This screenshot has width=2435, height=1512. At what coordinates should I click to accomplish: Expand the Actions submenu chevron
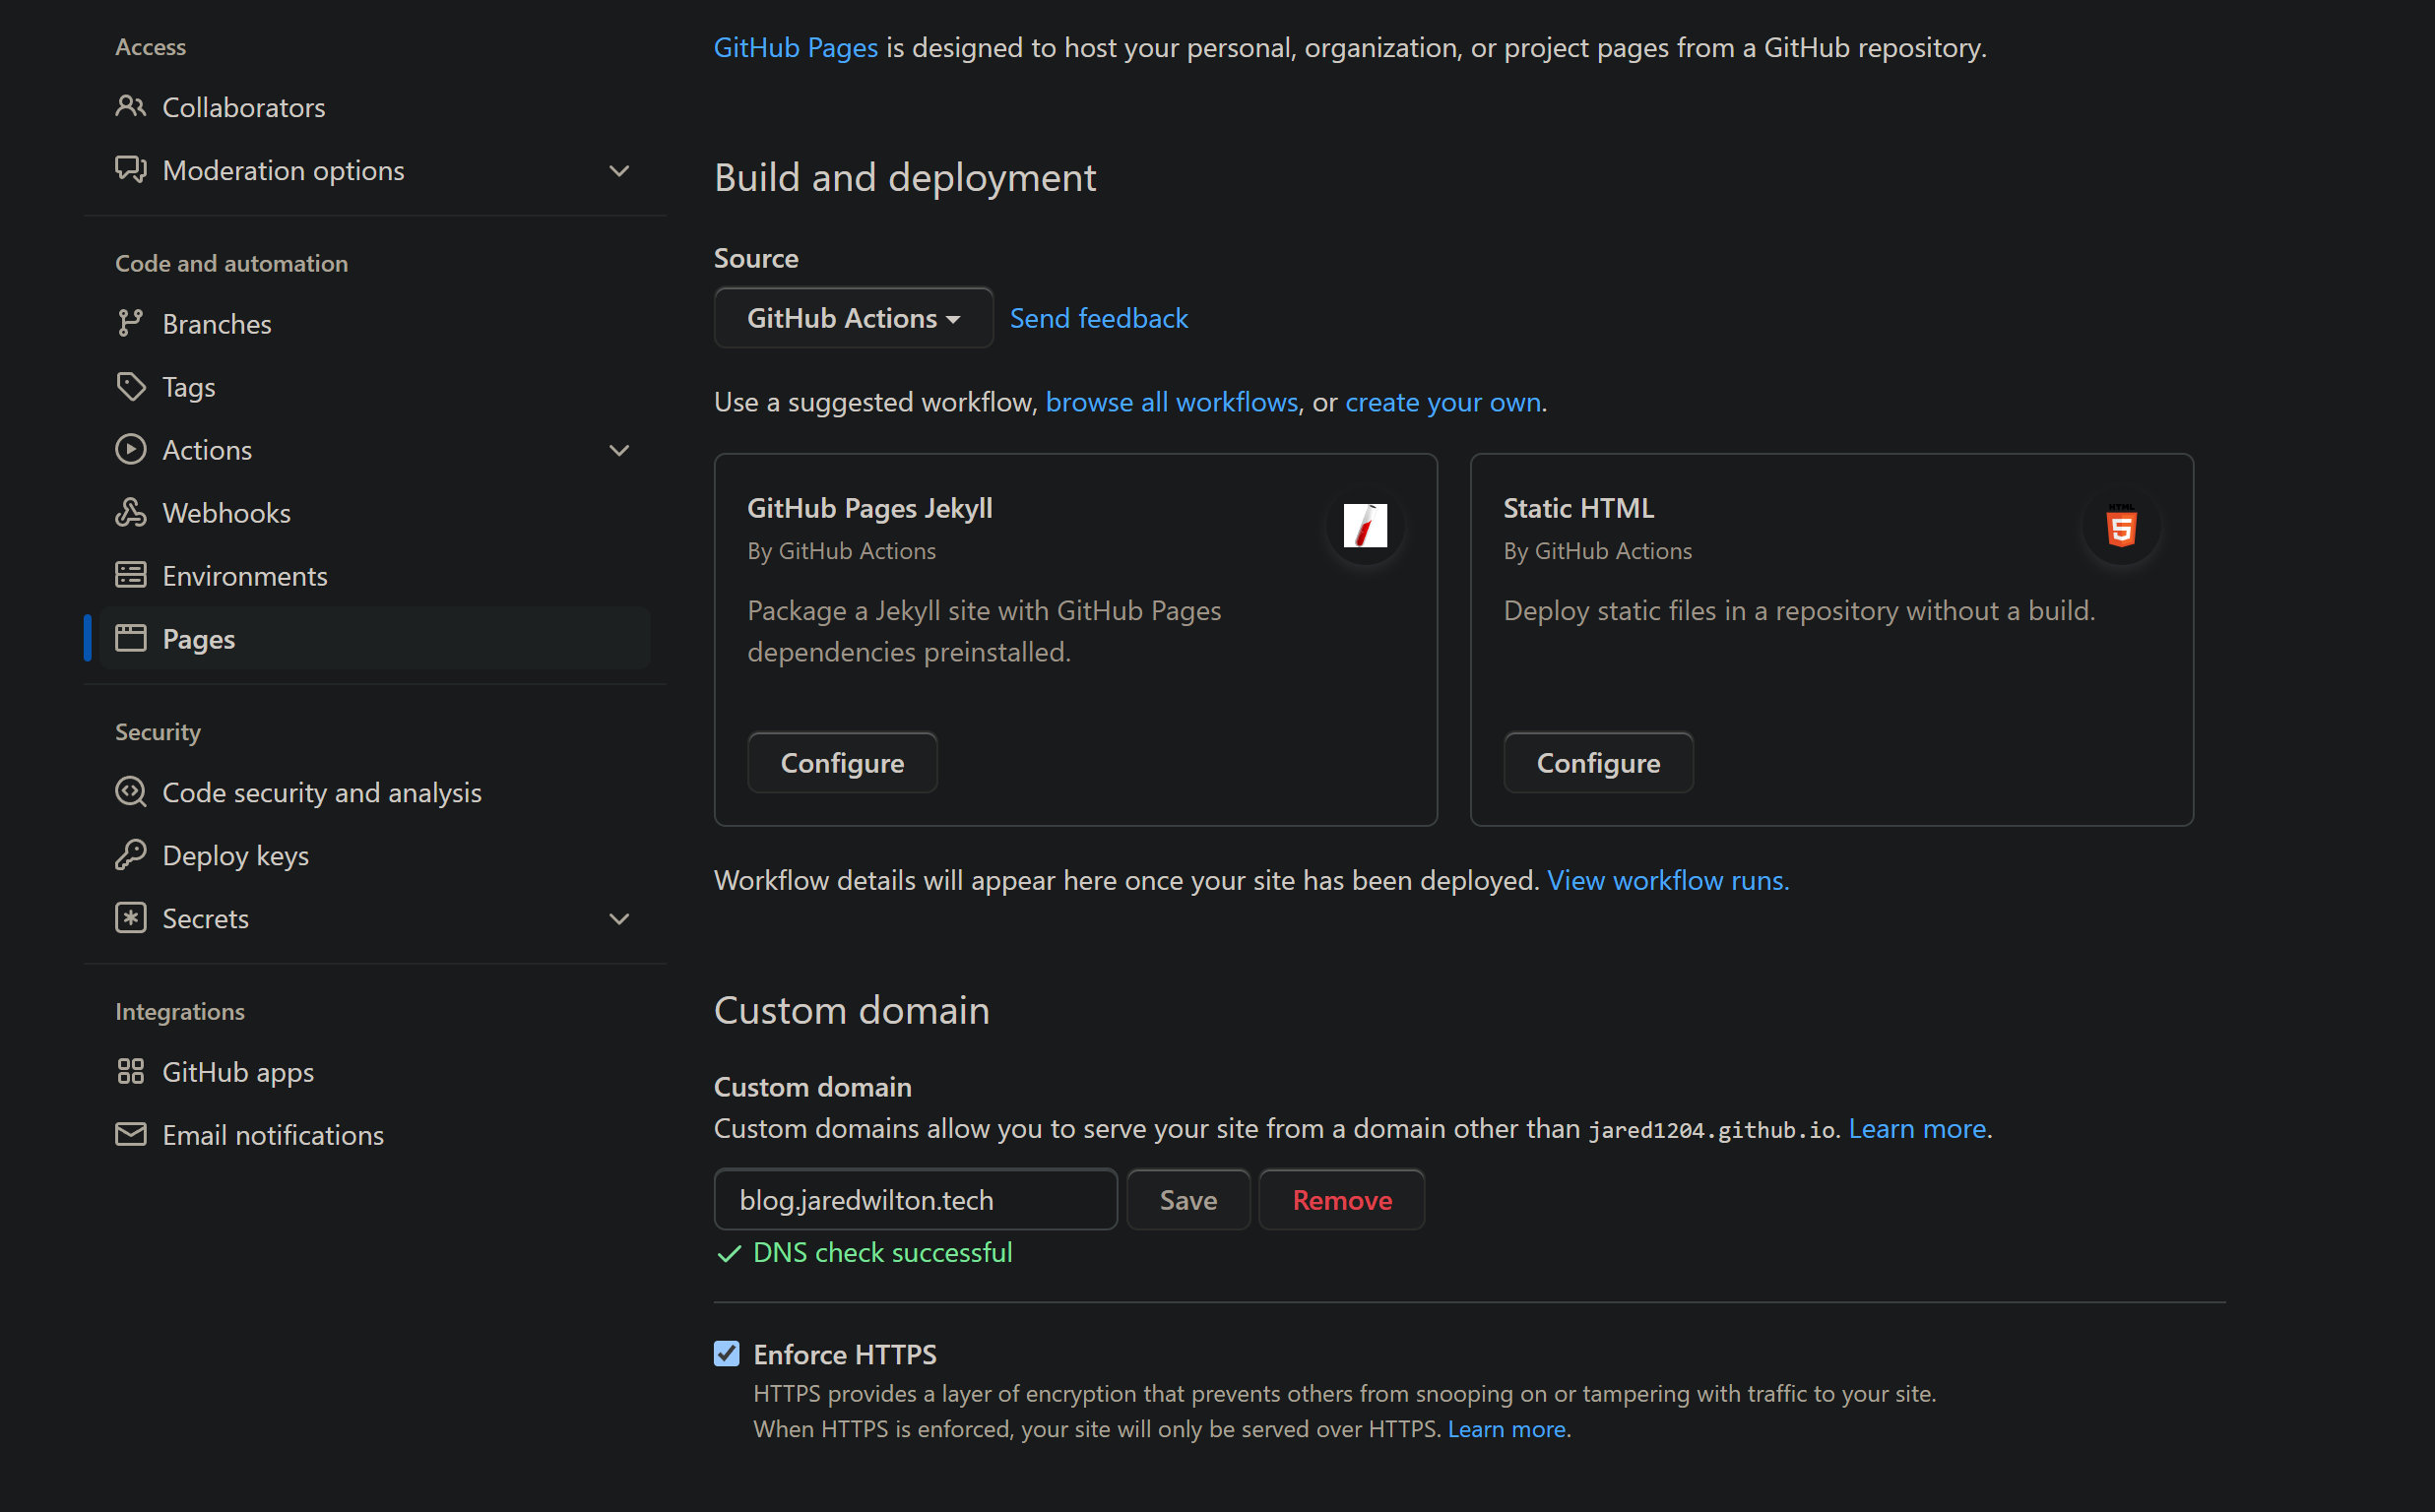(619, 450)
